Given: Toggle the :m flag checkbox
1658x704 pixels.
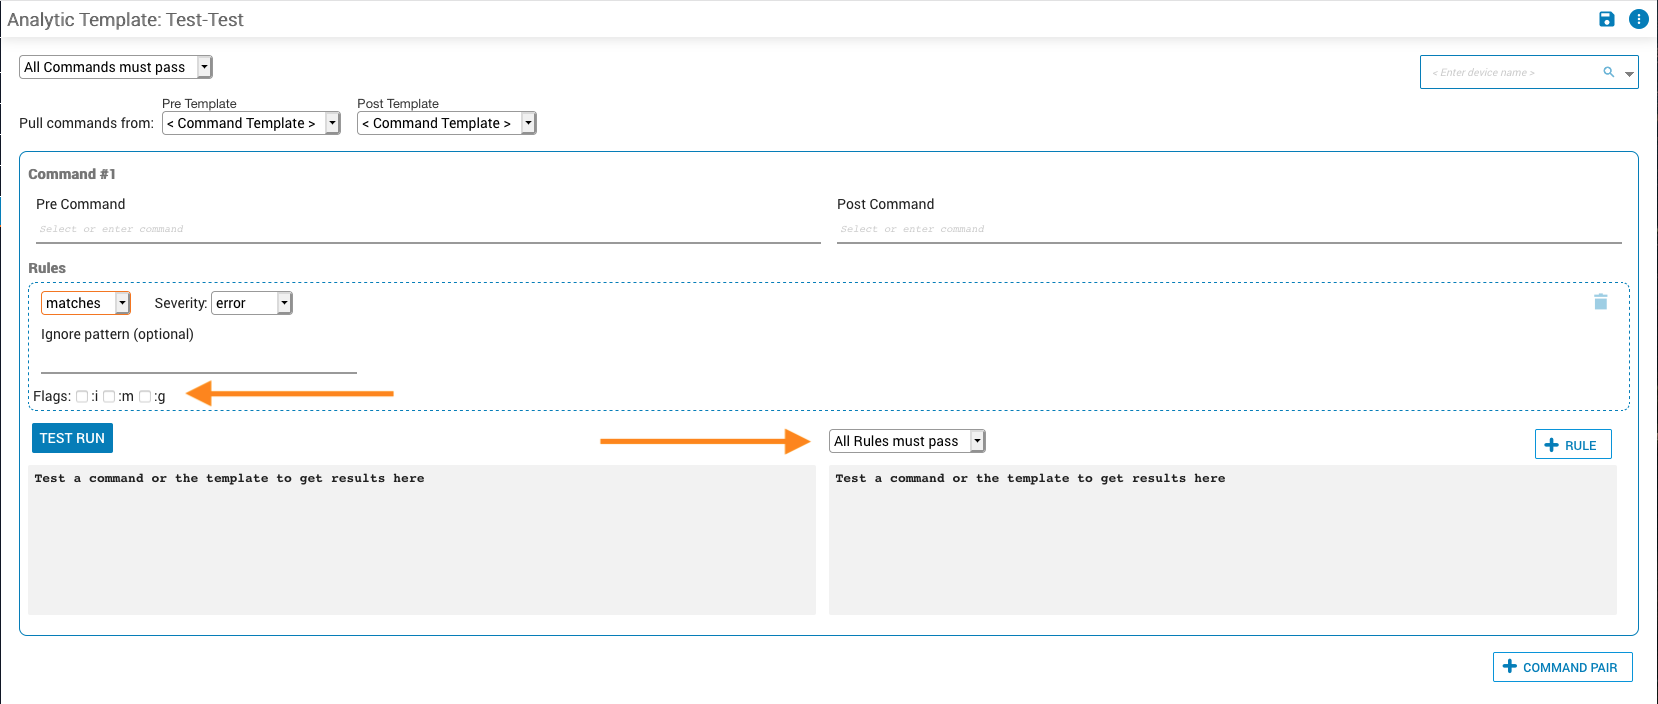Looking at the screenshot, I should tap(109, 396).
